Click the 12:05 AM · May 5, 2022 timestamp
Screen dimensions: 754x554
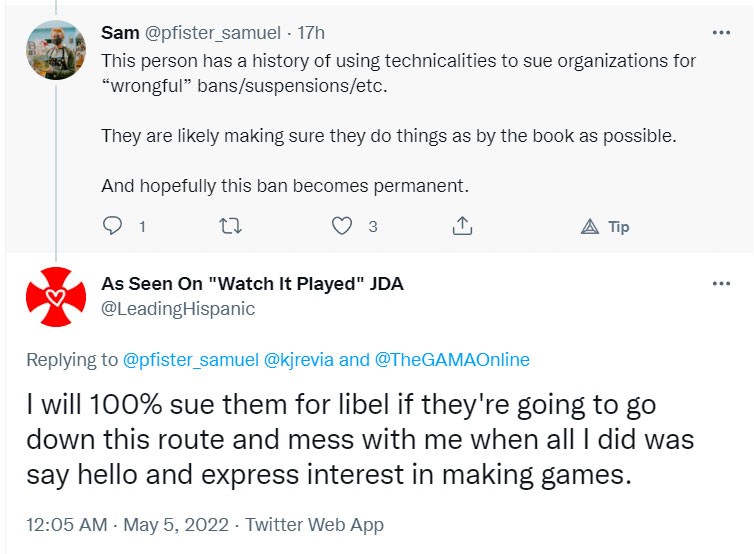tap(127, 525)
